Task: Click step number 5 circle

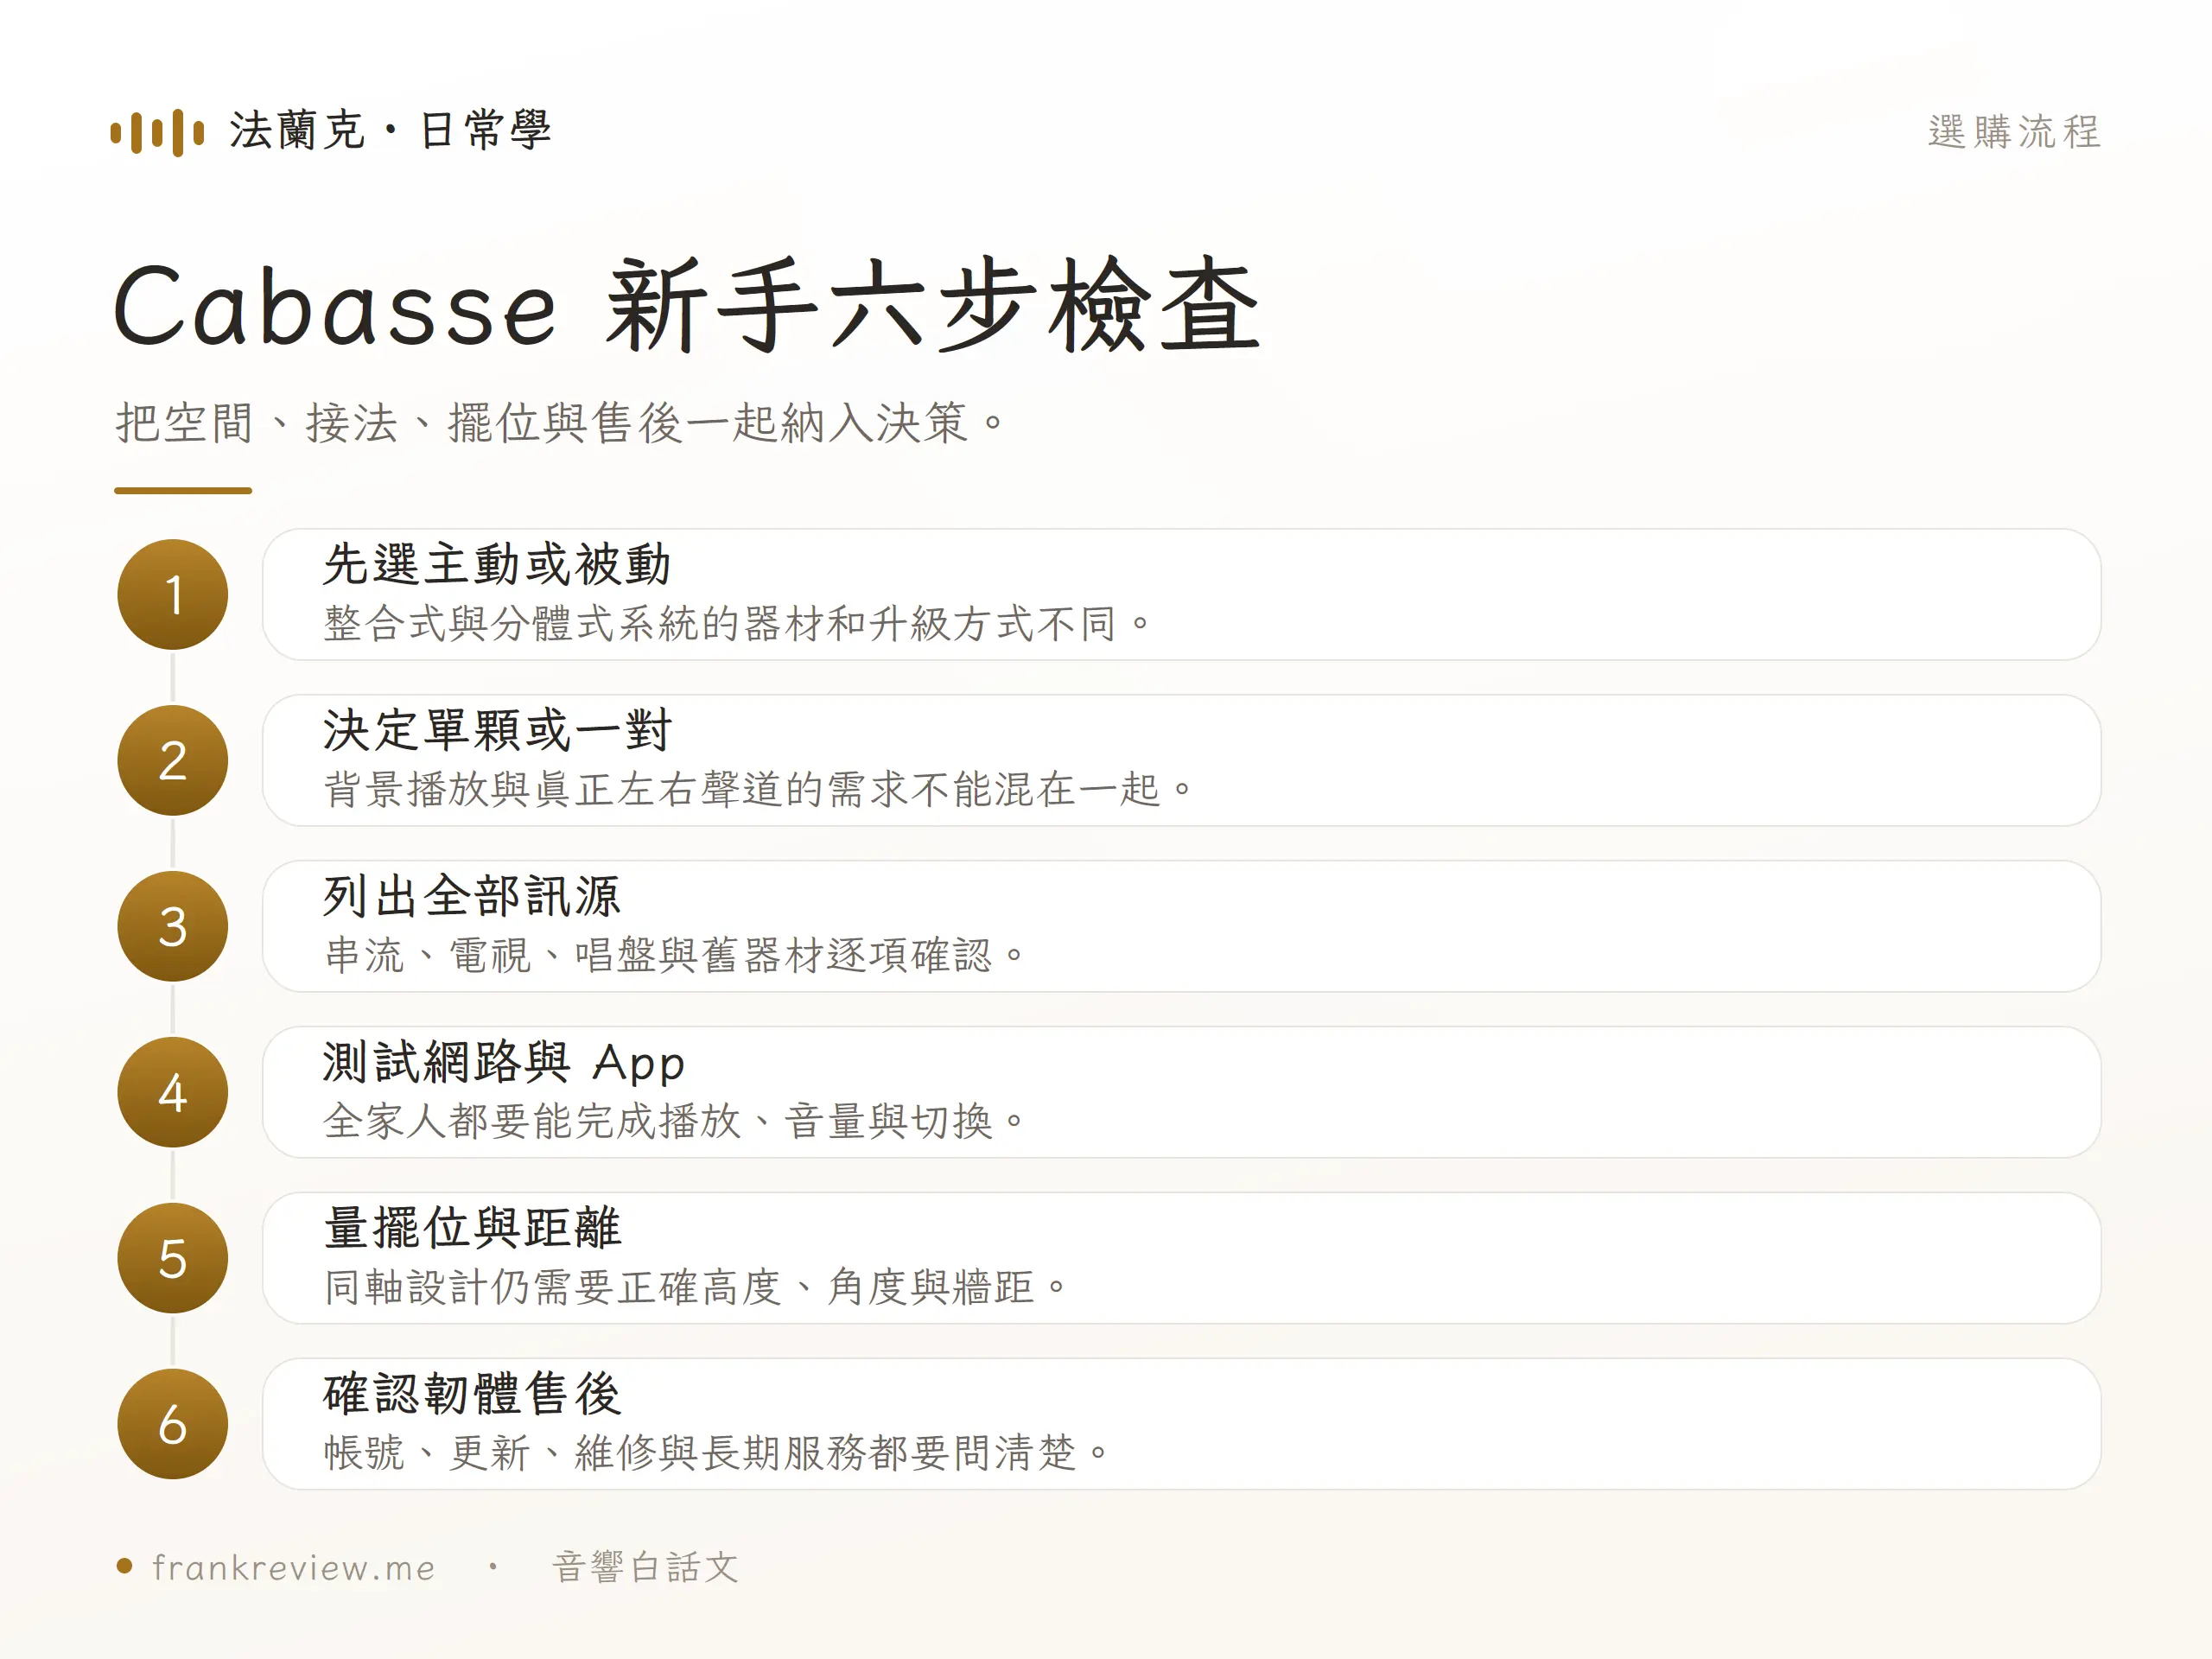Action: [173, 1259]
